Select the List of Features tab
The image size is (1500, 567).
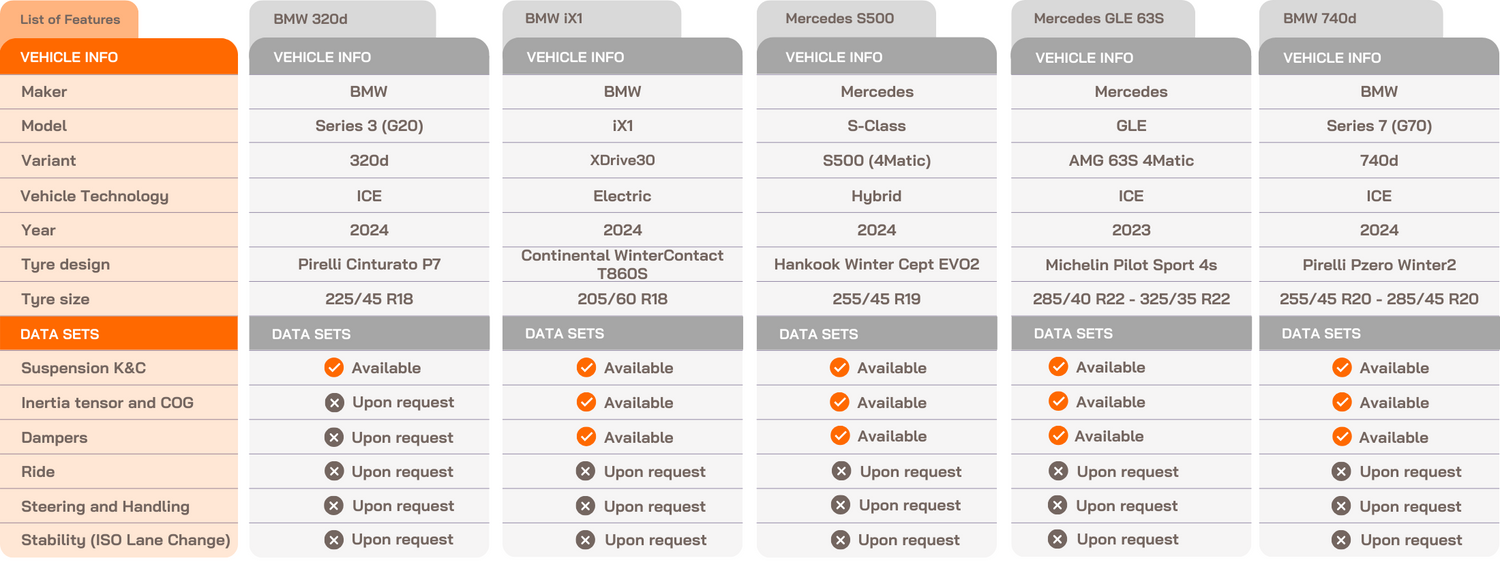(x=70, y=20)
